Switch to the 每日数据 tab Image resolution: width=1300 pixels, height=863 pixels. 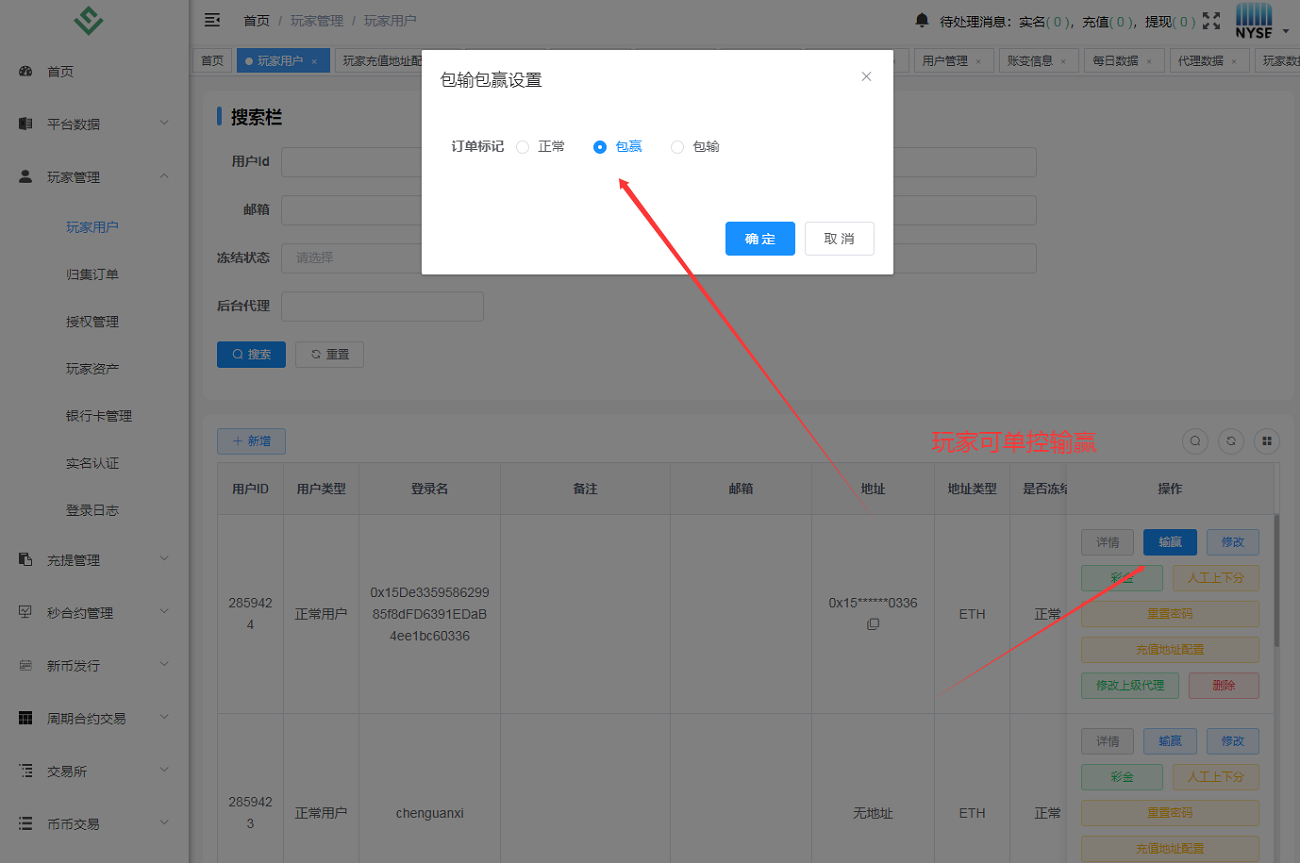click(x=1115, y=61)
